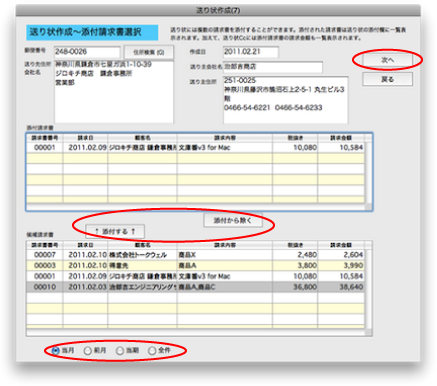
Task: Select candidate invoice row 00007
Action: 195,255
